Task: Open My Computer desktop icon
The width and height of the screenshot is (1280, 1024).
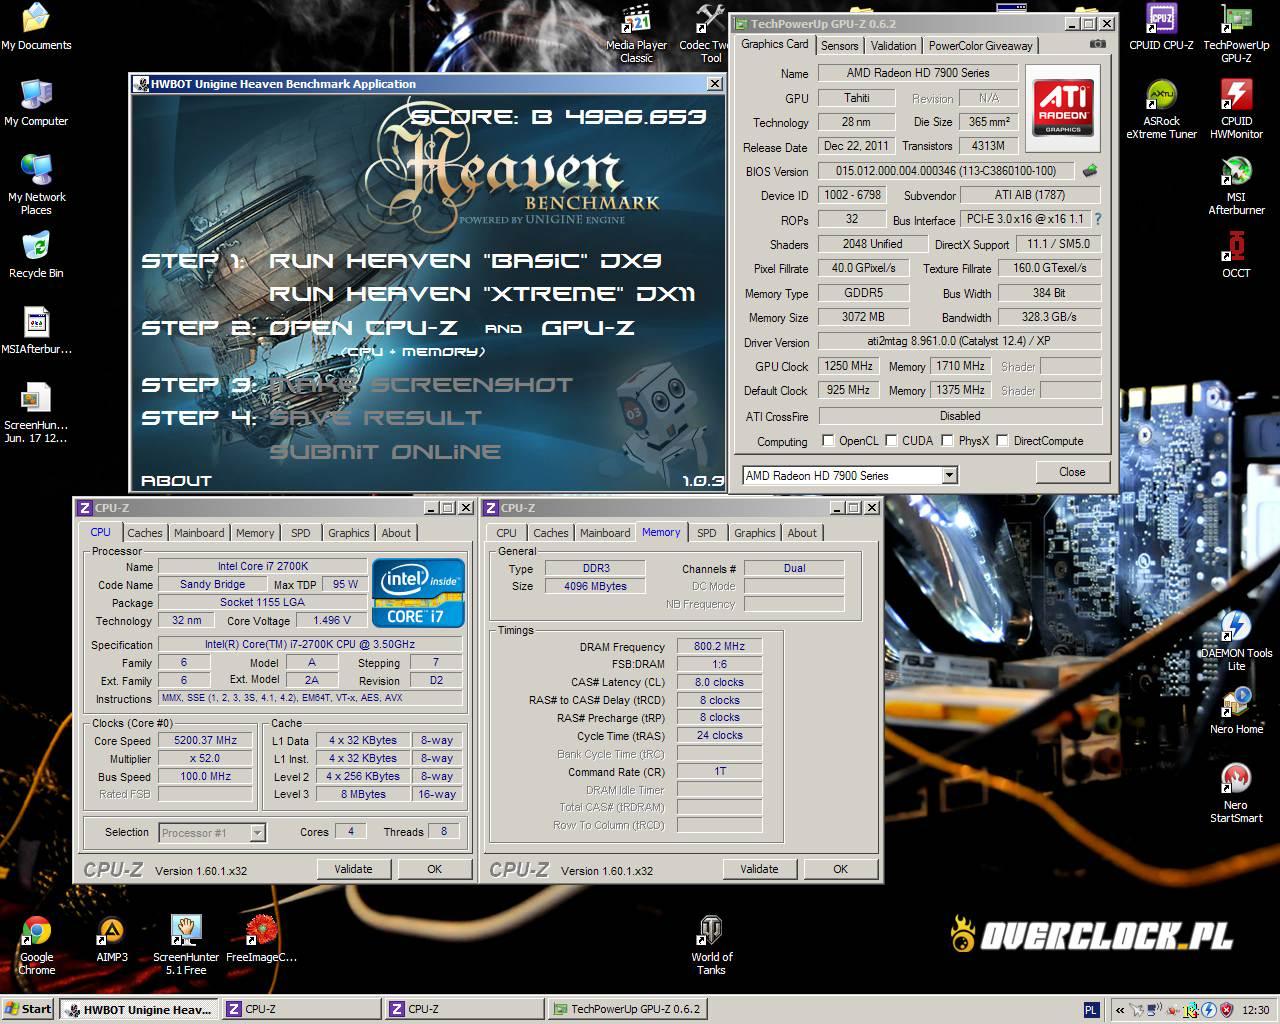Action: (x=36, y=102)
